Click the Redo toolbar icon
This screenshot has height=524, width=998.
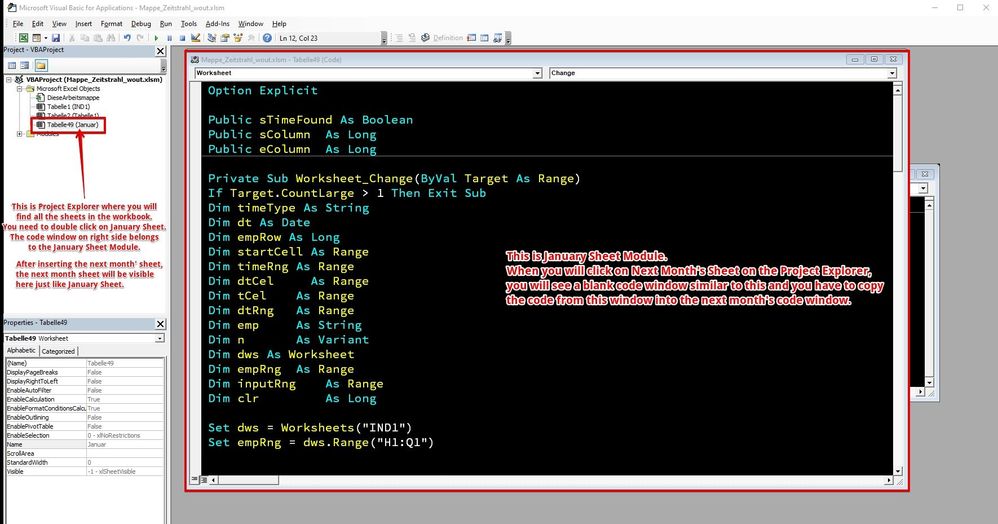click(140, 38)
